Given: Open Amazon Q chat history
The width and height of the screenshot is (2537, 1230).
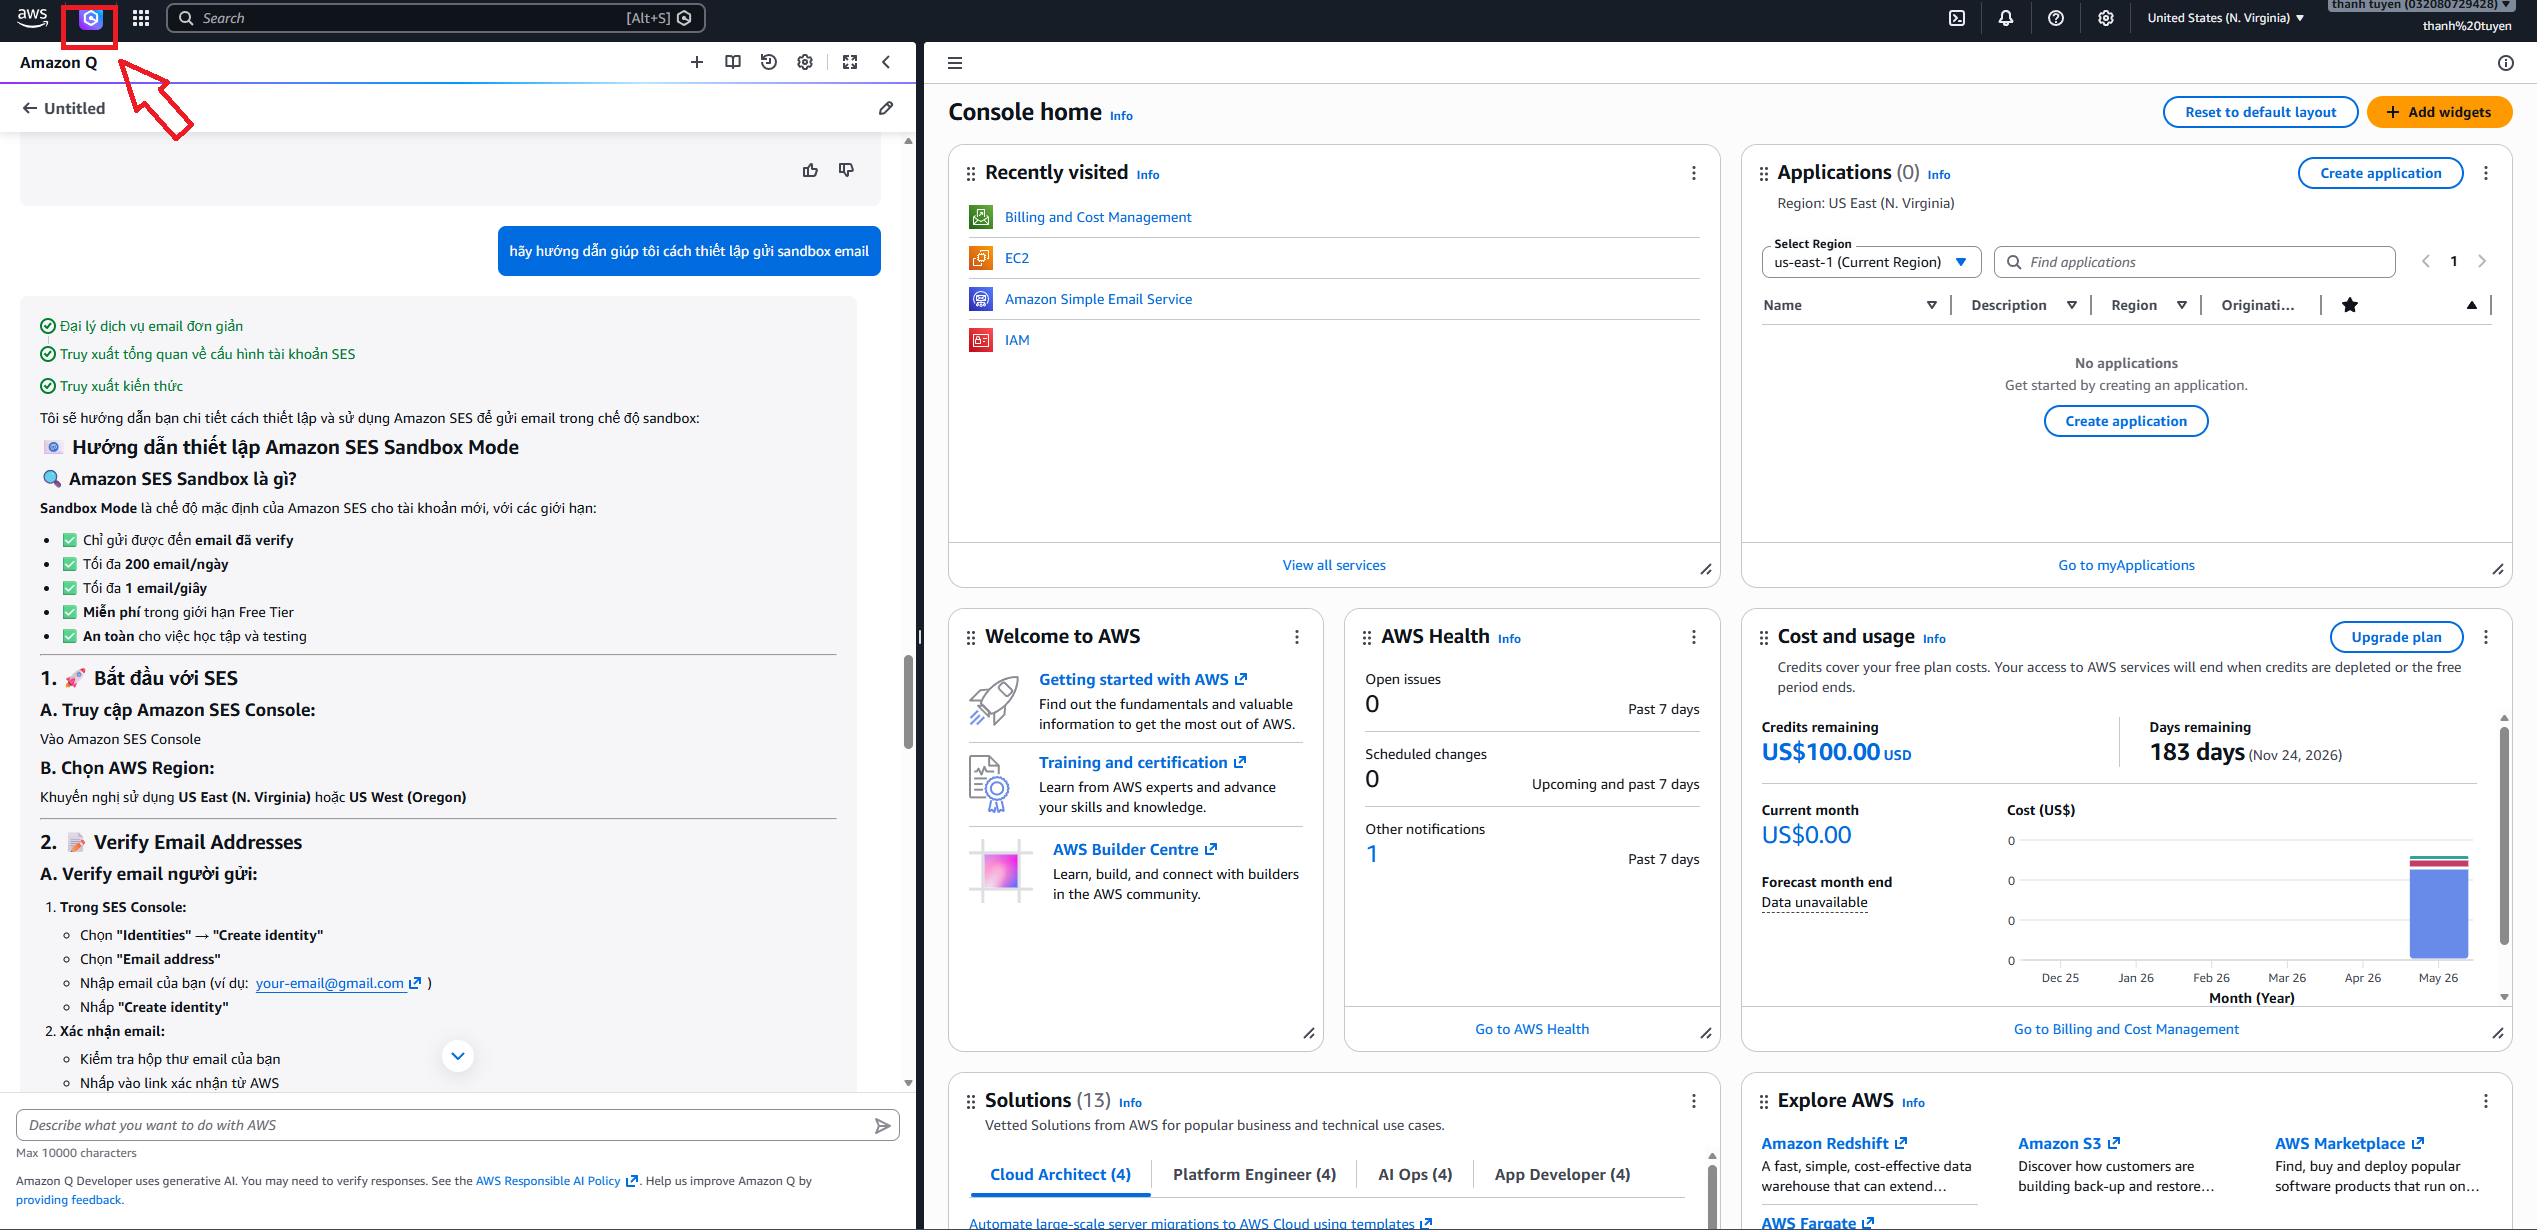Looking at the screenshot, I should pos(769,62).
